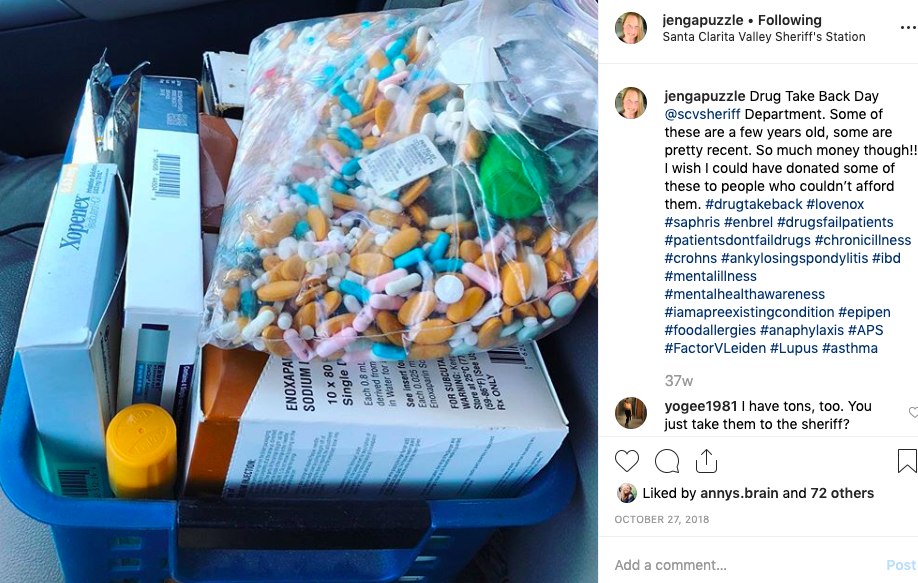Viewport: 918px width, 583px height.
Task: Like the post with the heart icon
Action: (626, 461)
